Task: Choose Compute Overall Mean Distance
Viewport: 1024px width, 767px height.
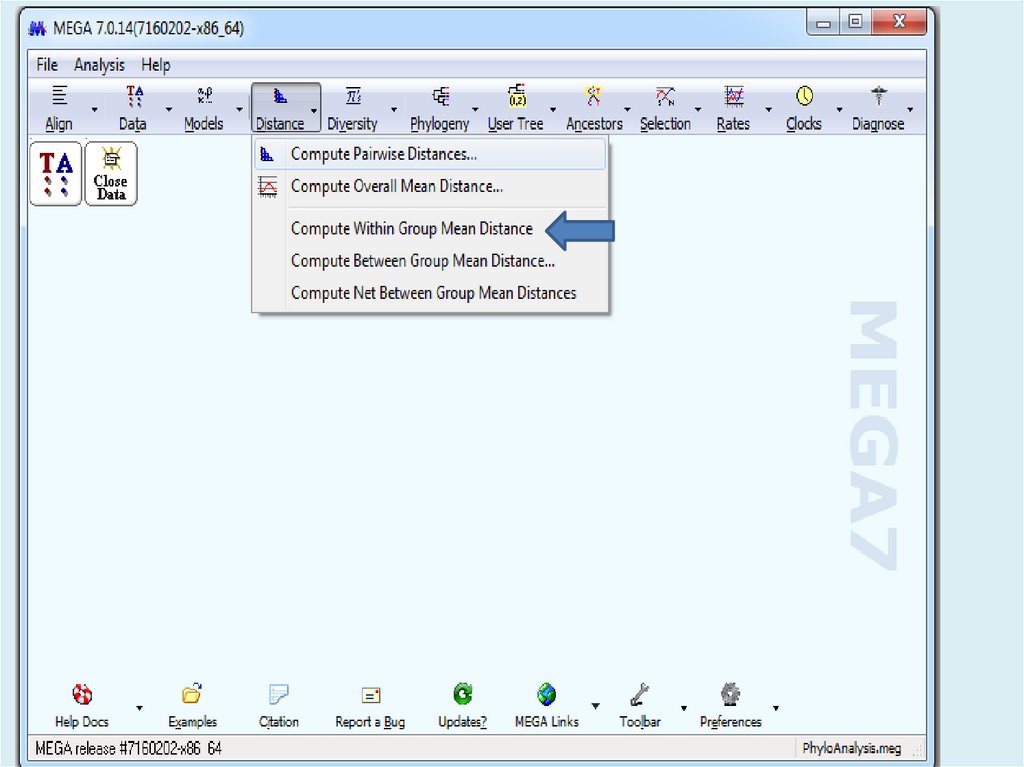Action: point(430,186)
